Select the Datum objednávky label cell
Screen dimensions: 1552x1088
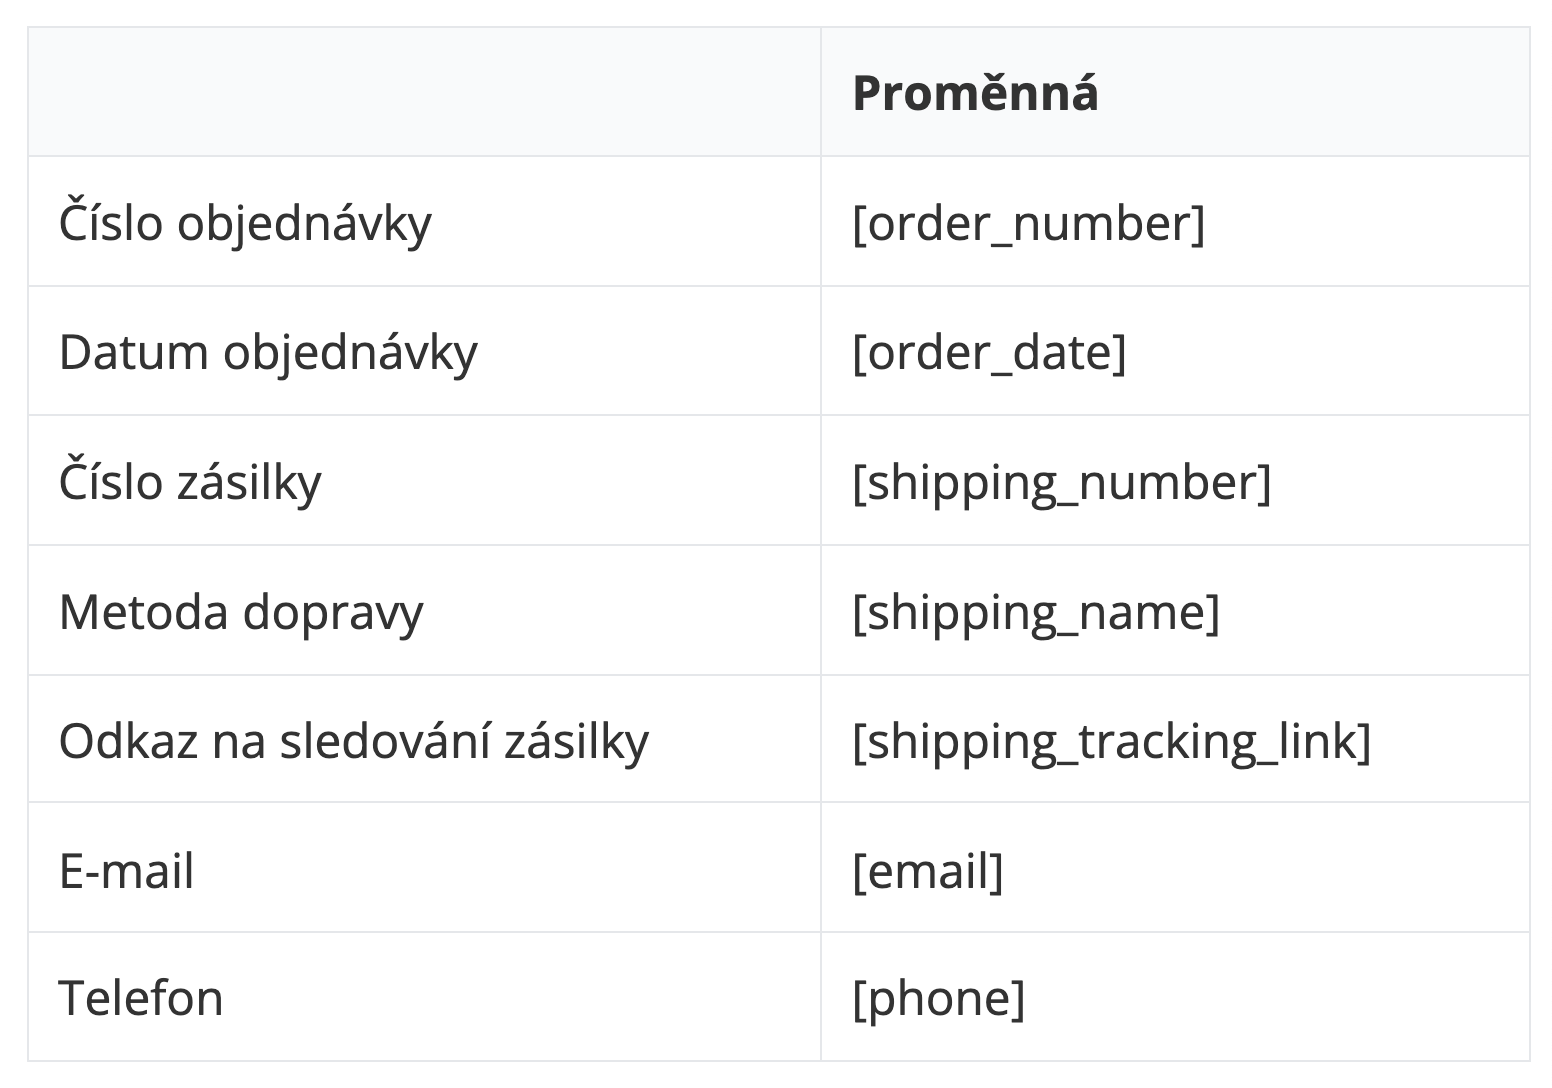(268, 352)
